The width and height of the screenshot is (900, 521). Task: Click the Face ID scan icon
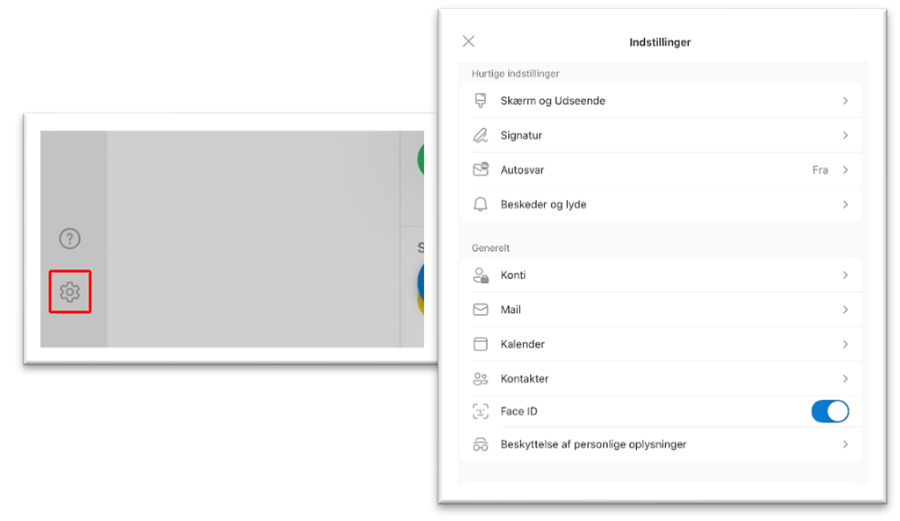point(481,411)
